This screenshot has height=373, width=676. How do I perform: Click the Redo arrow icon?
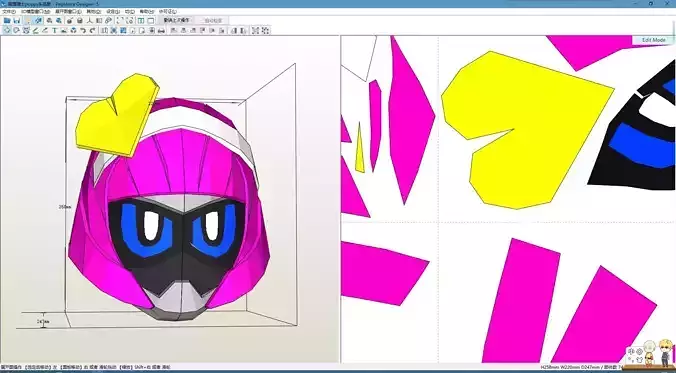click(x=92, y=30)
